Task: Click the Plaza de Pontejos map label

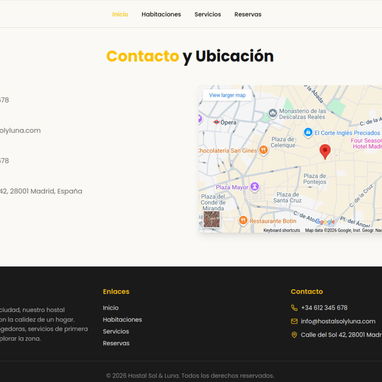Action: point(315,179)
